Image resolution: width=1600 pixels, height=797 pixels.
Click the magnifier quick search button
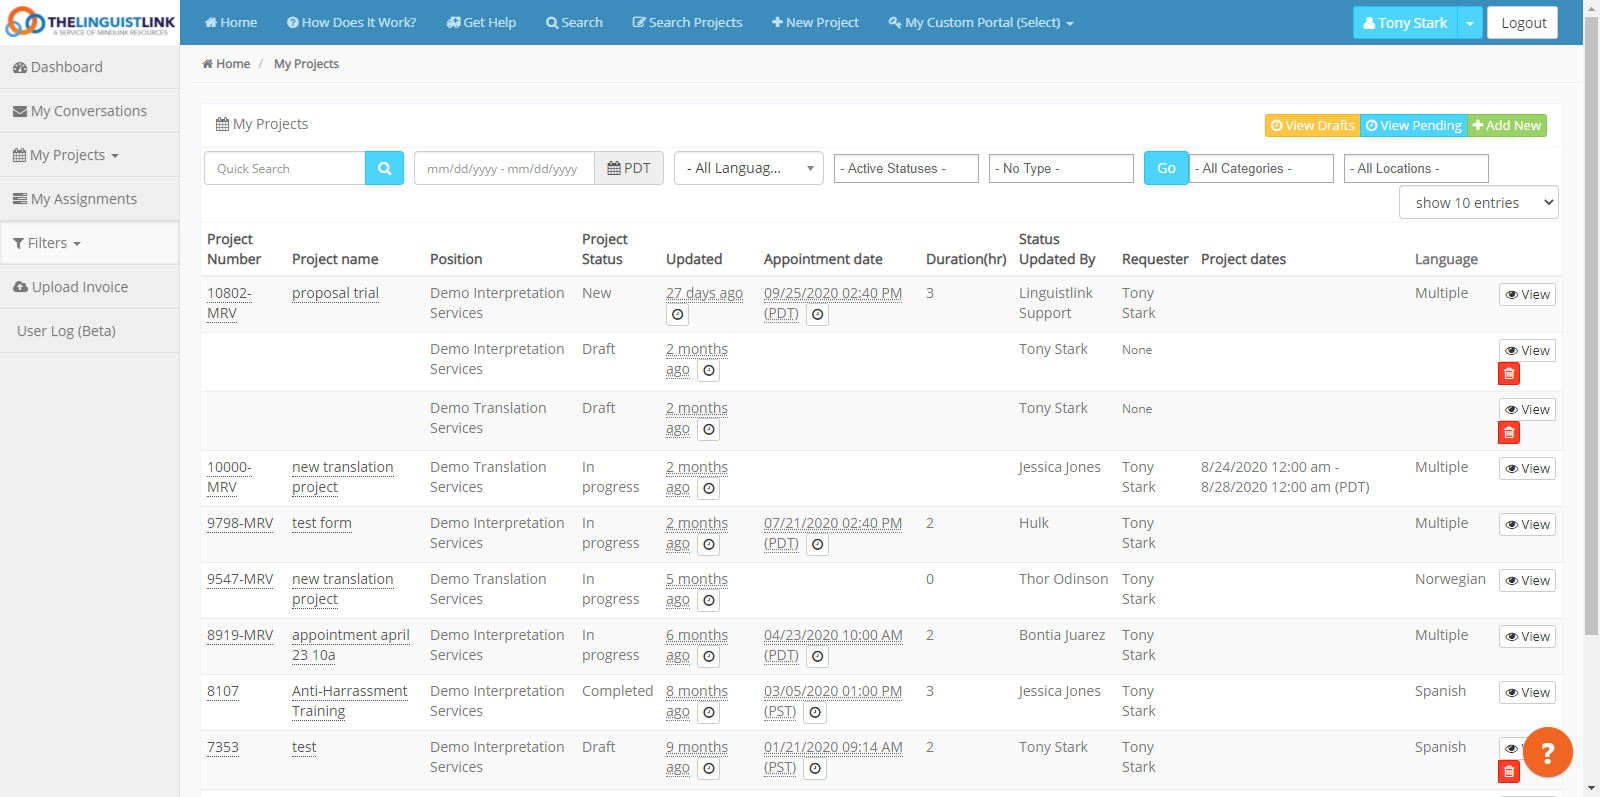(x=384, y=169)
